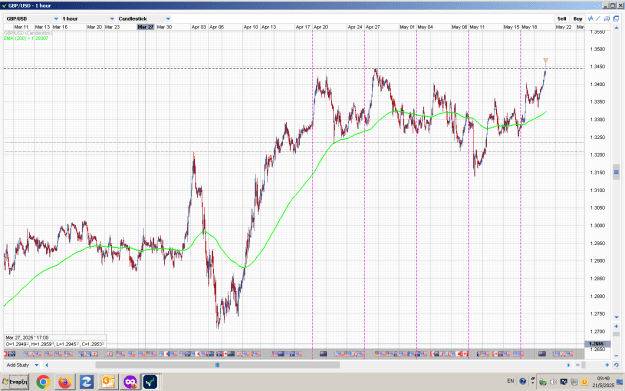Click the left scroll arrow of time scrollbar

[47, 365]
